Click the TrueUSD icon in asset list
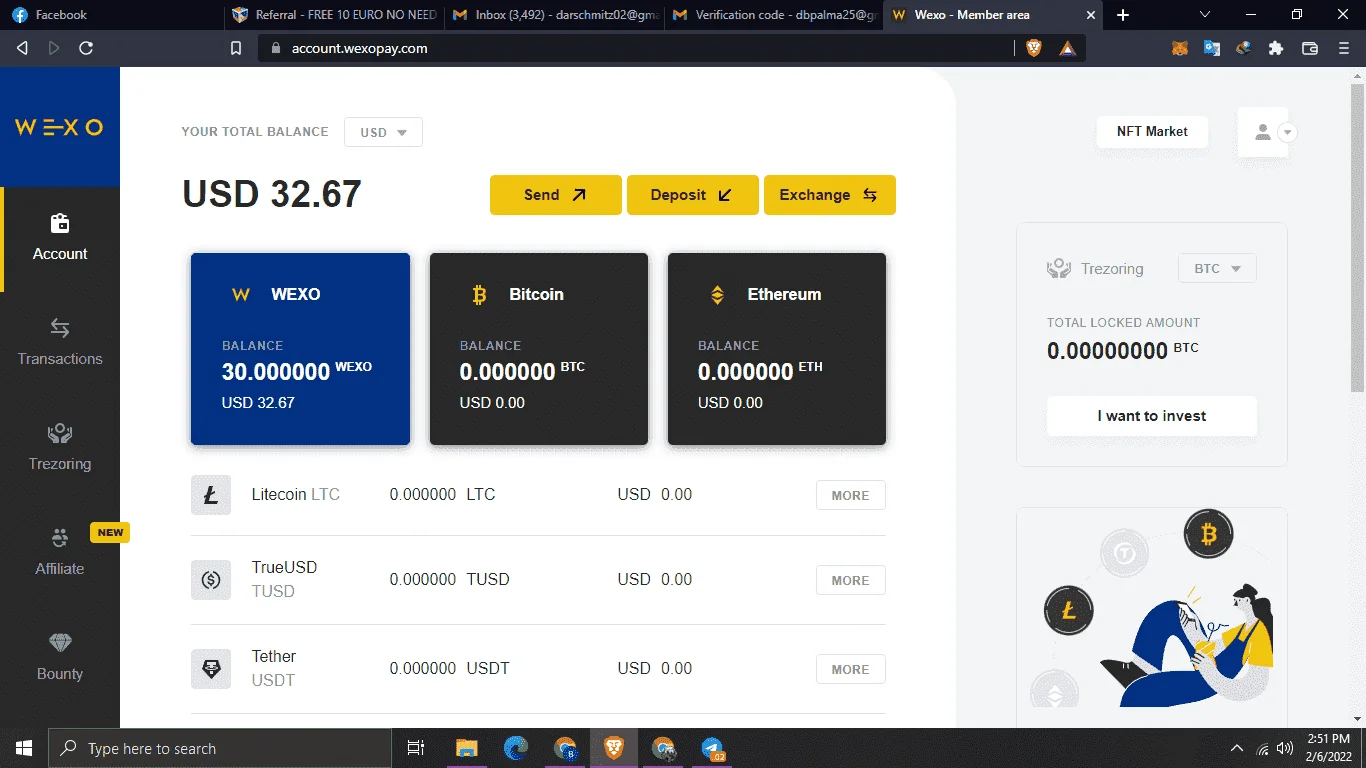The width and height of the screenshot is (1366, 768). pos(211,580)
